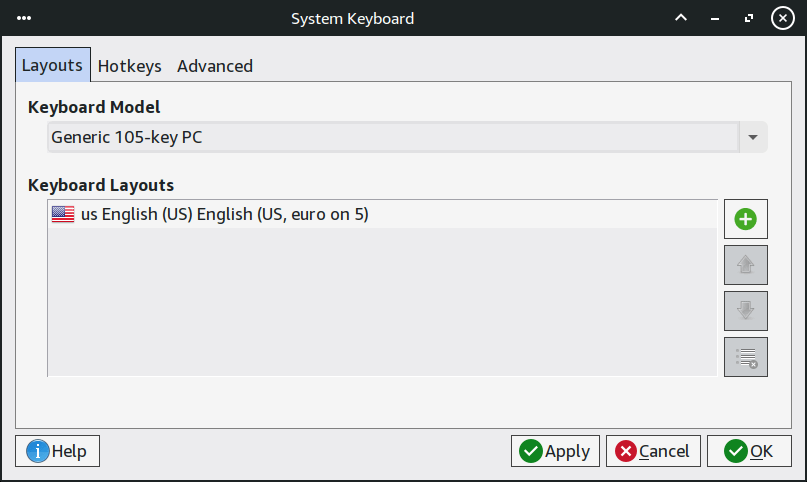The image size is (807, 482).
Task: Expand the Keyboard Model dropdown arrow
Action: pos(752,137)
